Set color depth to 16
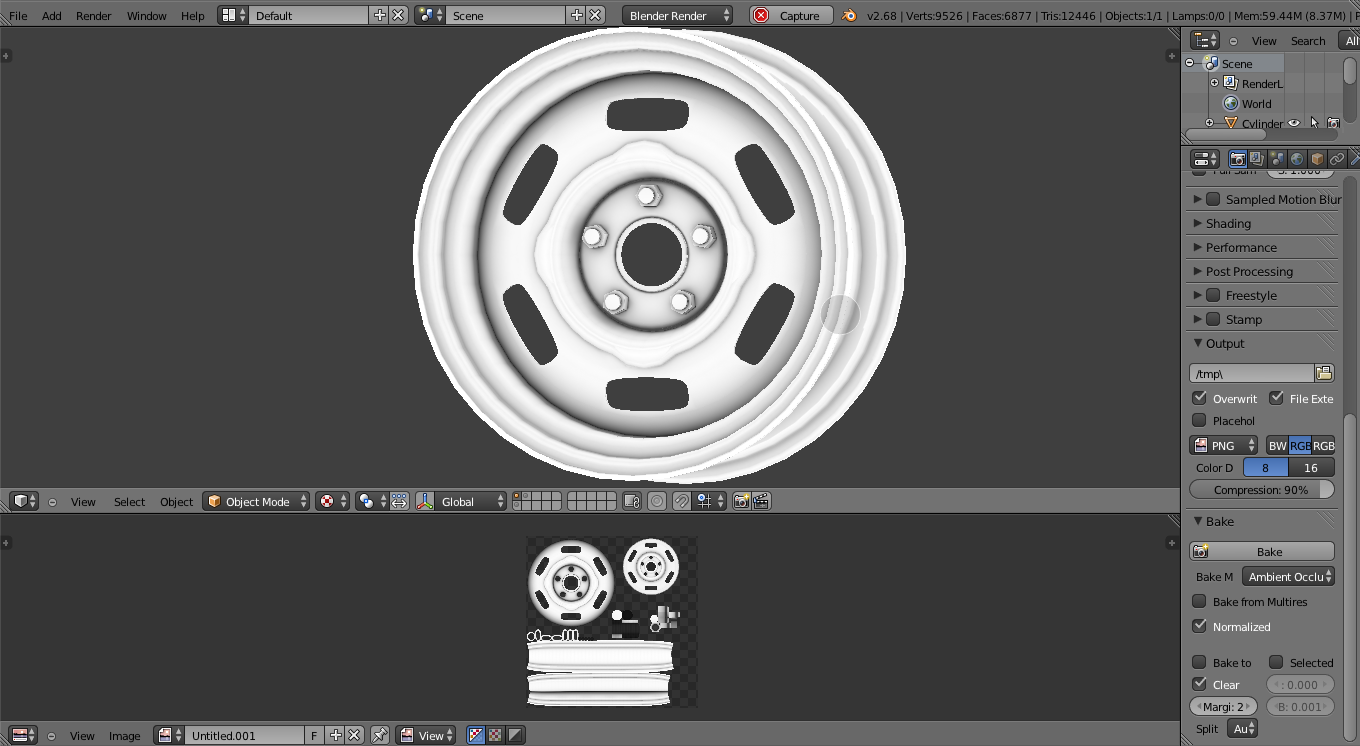This screenshot has width=1360, height=746. point(1311,467)
